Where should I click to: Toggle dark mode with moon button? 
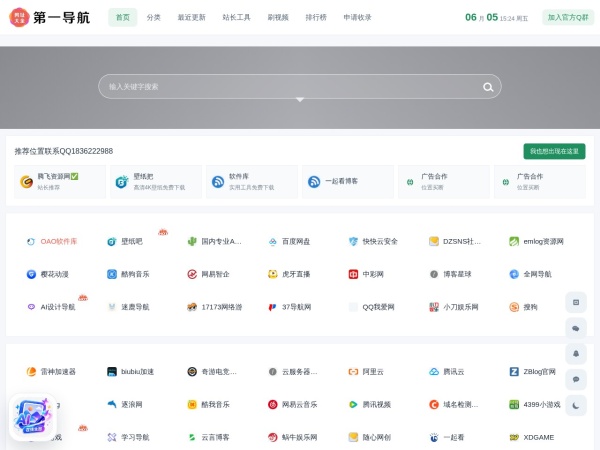pos(576,406)
